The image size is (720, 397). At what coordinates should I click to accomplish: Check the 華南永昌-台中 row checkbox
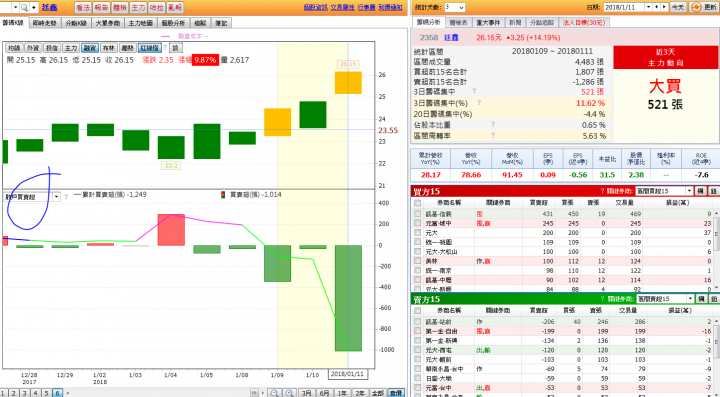[417, 369]
